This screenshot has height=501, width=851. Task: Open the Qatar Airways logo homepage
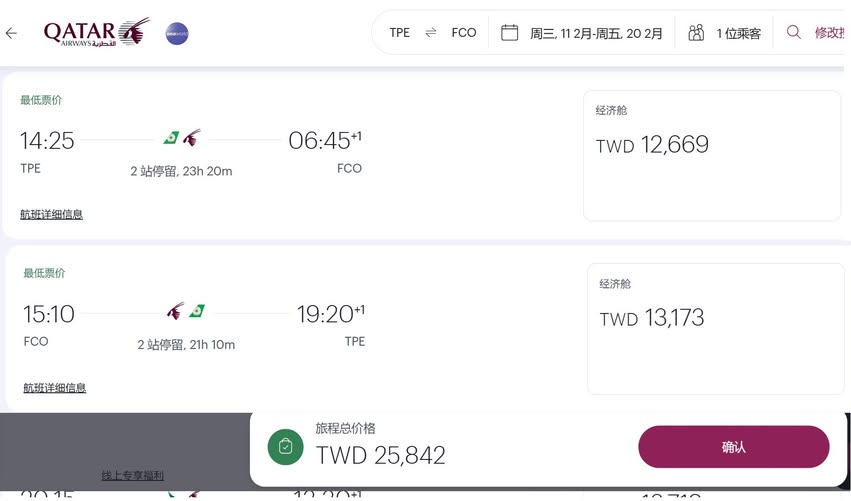point(96,33)
